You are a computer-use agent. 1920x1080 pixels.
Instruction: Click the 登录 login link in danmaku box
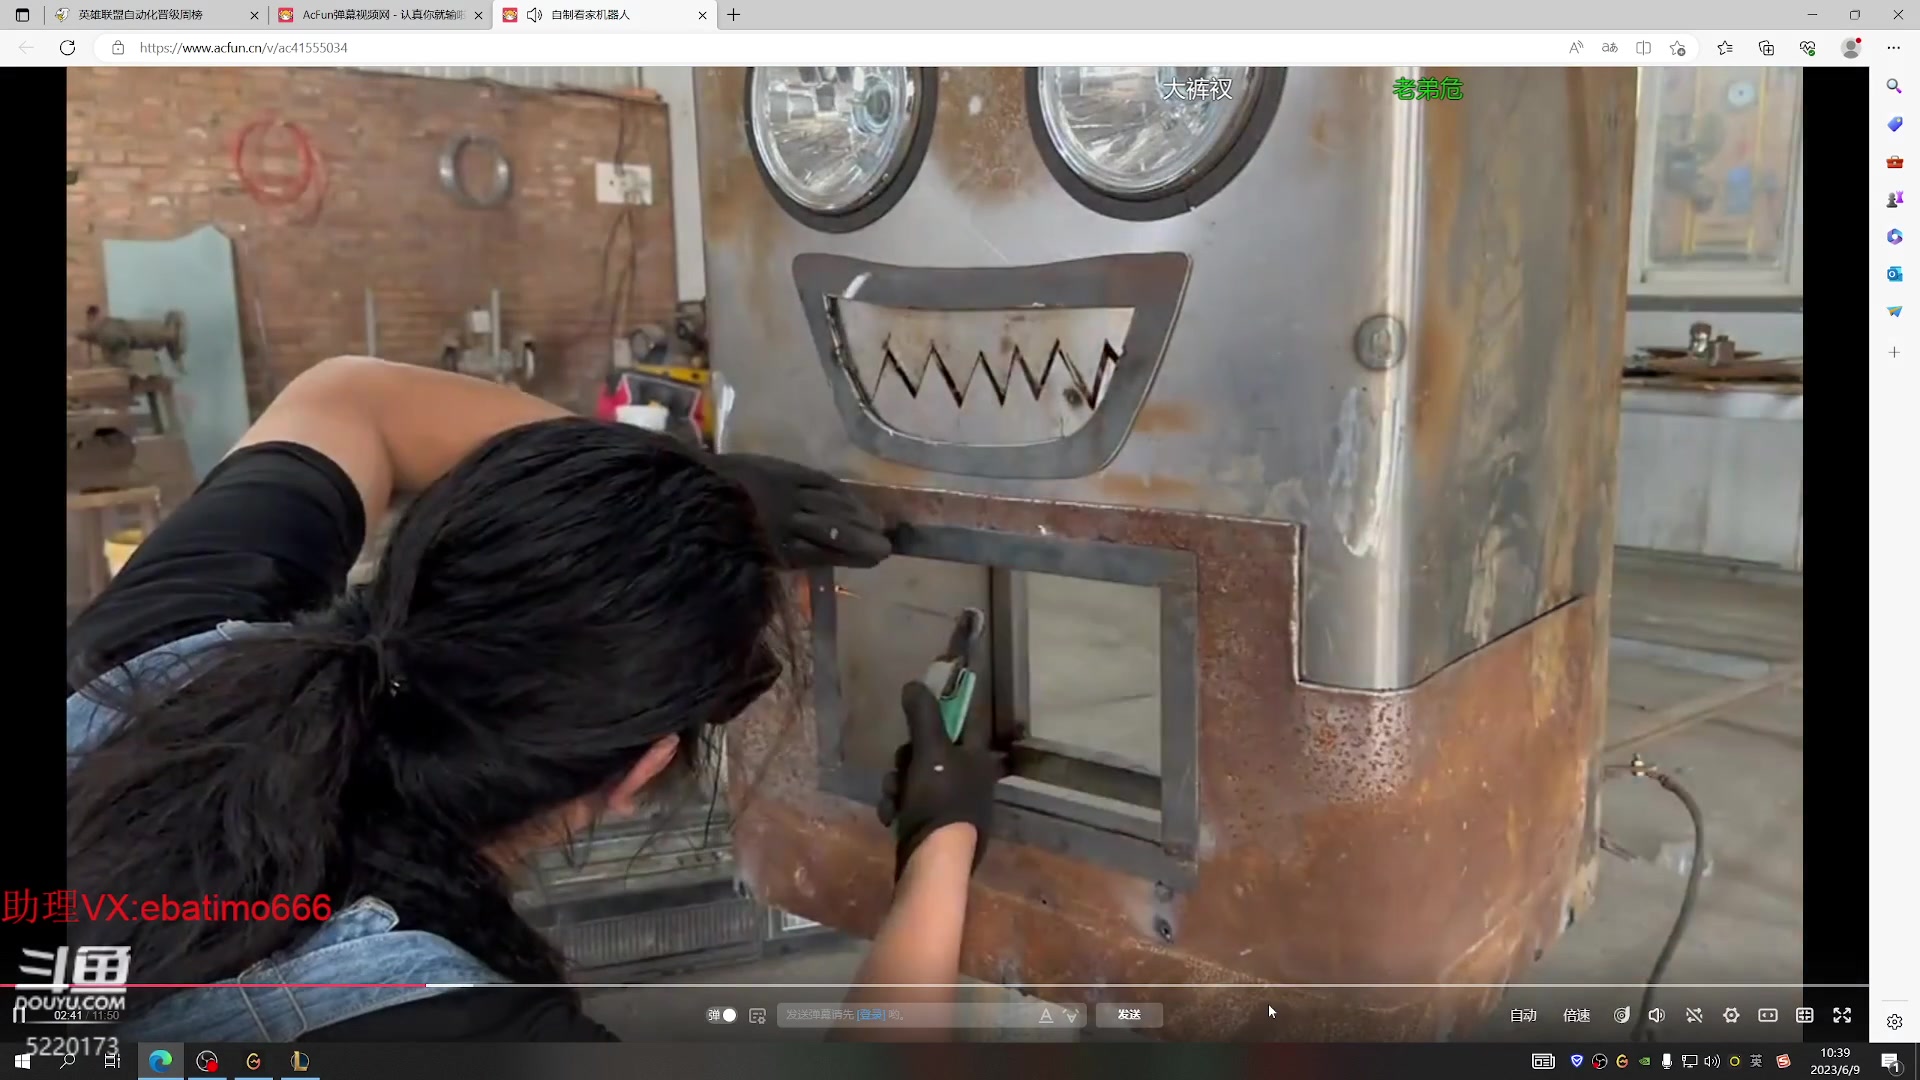pos(871,1015)
